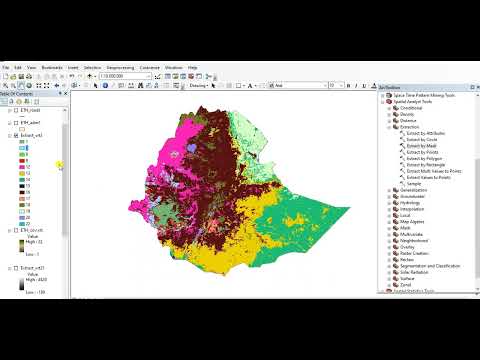Image resolution: width=480 pixels, height=360 pixels.
Task: Toggle visibility of ETH_roads layer
Action: [16, 110]
